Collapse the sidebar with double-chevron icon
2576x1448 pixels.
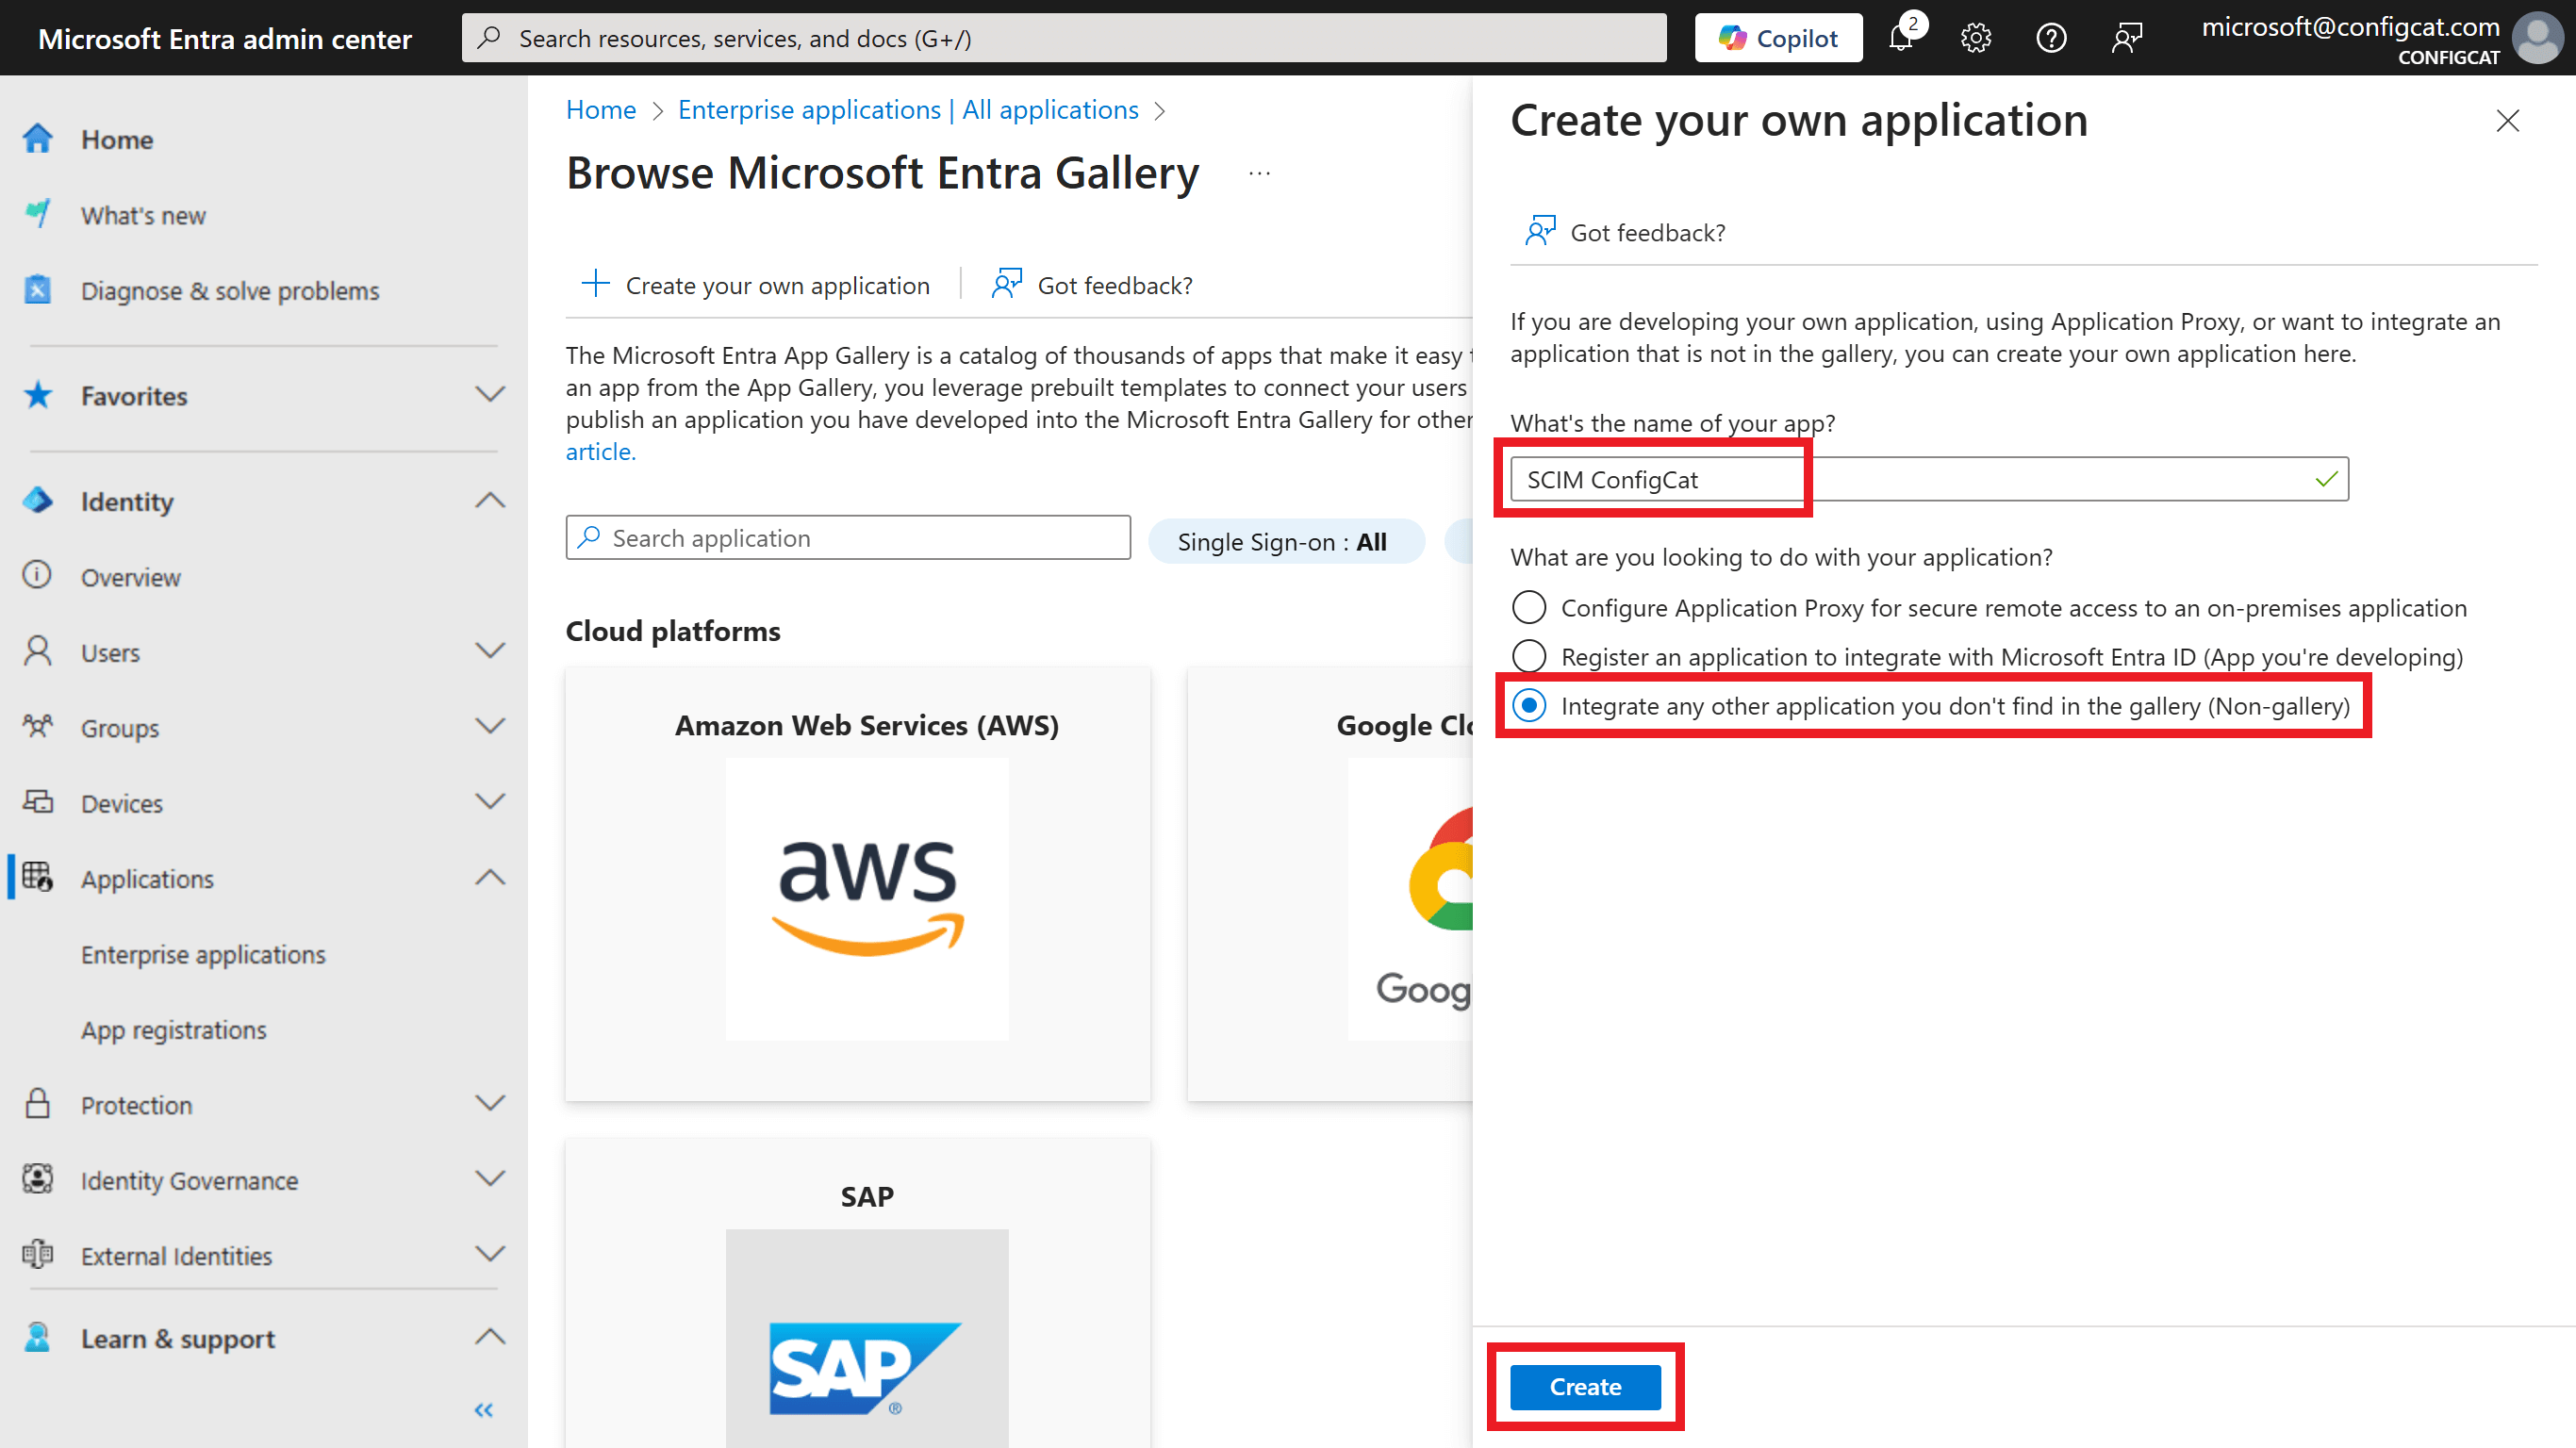coord(484,1410)
